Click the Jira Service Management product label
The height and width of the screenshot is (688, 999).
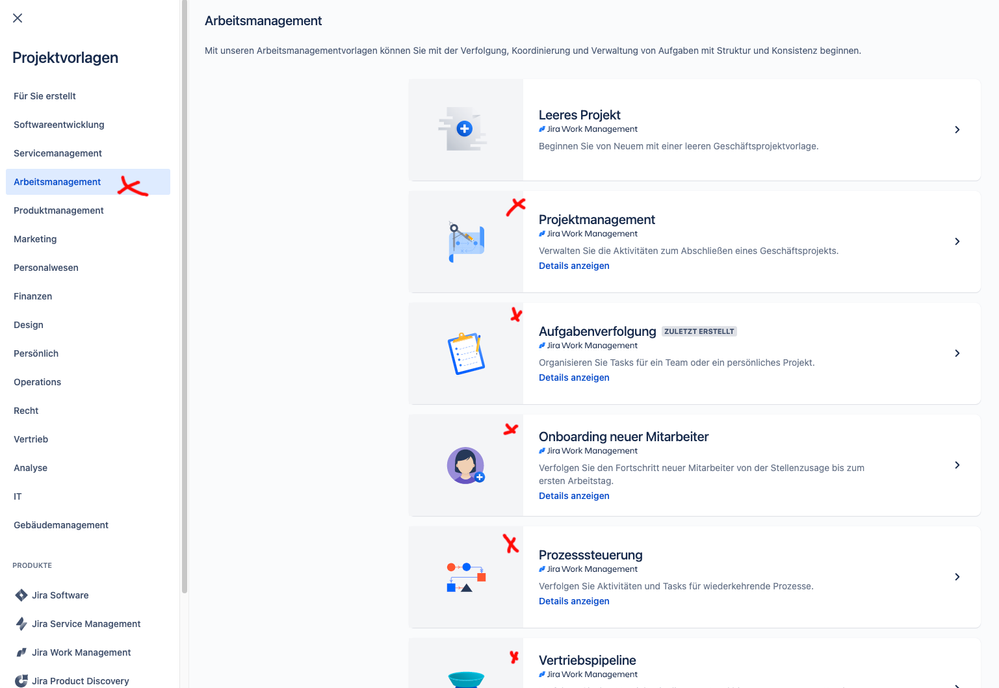(86, 624)
